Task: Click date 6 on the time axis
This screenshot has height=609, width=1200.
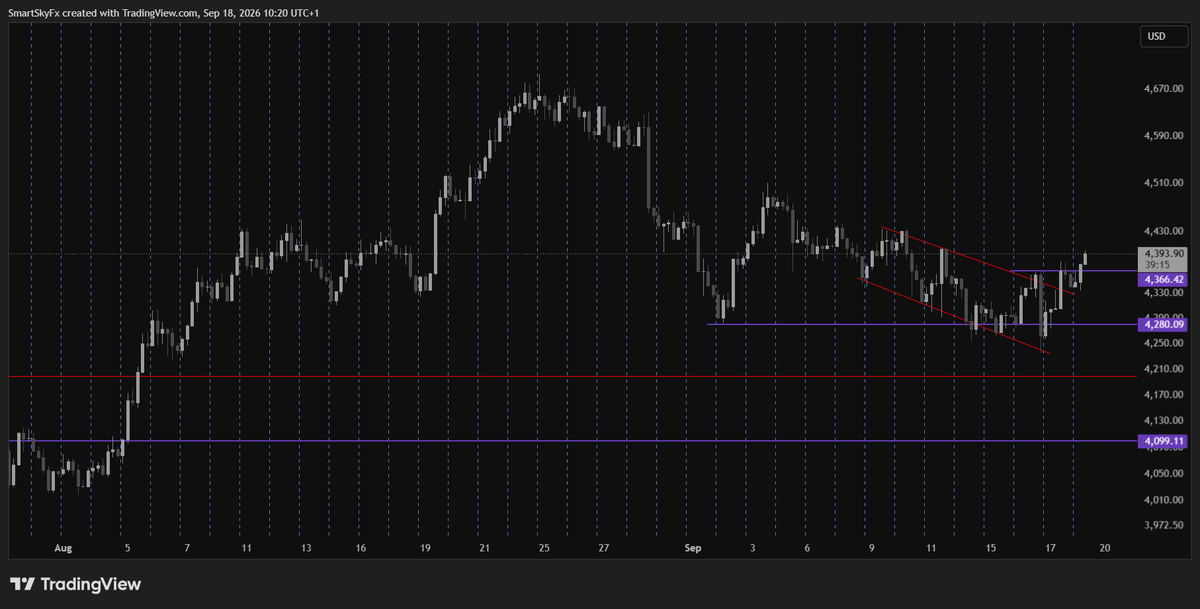Action: 806,549
